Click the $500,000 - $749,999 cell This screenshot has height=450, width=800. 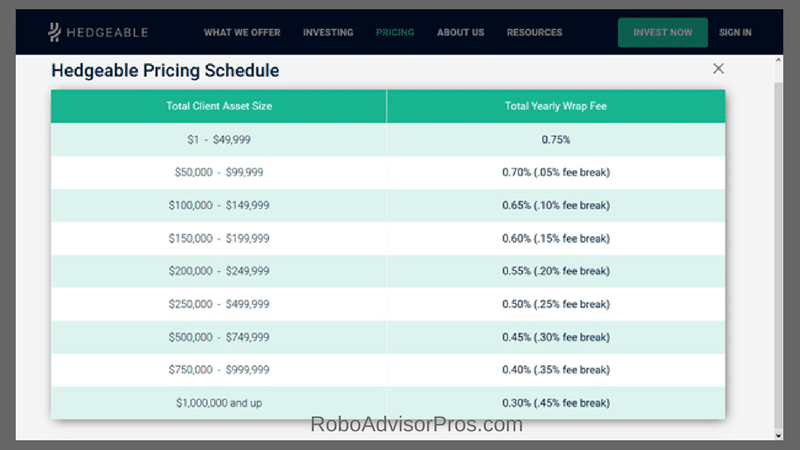point(219,337)
